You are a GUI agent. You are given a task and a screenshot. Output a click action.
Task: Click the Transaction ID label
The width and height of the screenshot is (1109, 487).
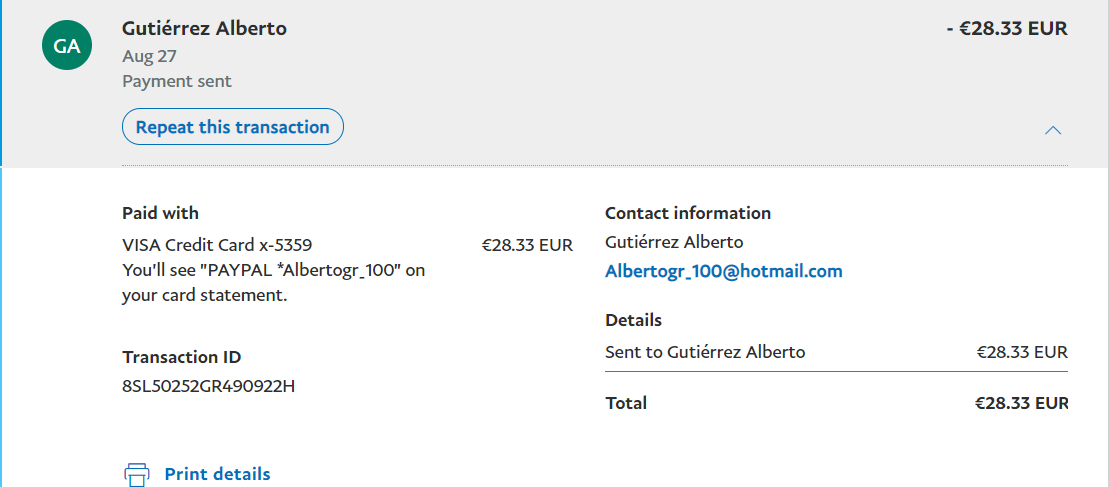(181, 357)
